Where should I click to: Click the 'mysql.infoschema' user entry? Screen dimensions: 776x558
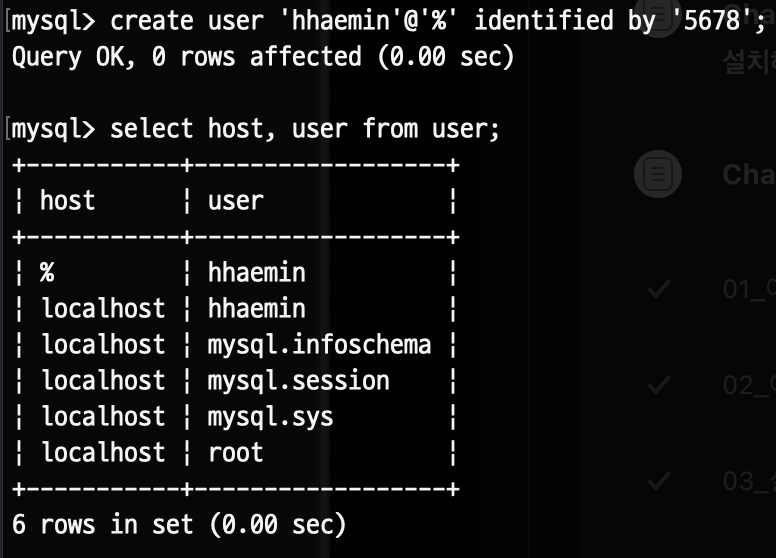click(319, 345)
